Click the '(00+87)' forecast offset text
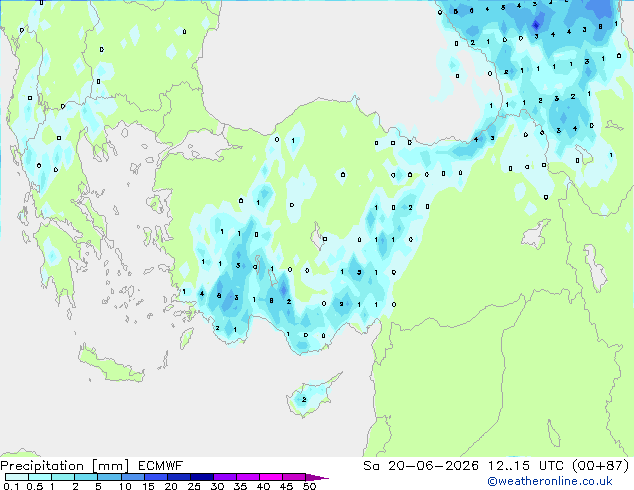This screenshot has height=490, width=634. [x=601, y=466]
